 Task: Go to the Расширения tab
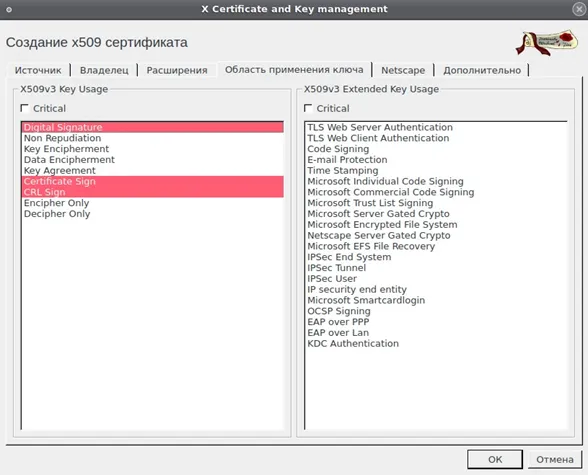(x=177, y=70)
